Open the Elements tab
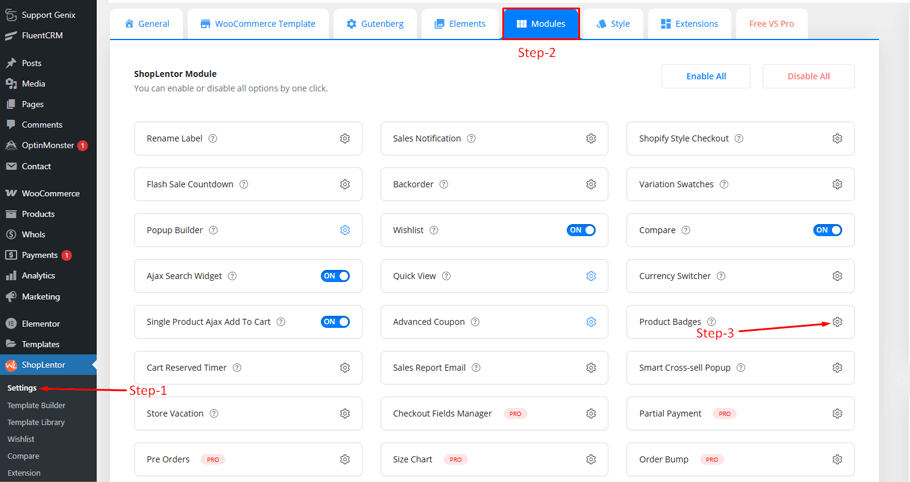This screenshot has width=910, height=482. [460, 24]
